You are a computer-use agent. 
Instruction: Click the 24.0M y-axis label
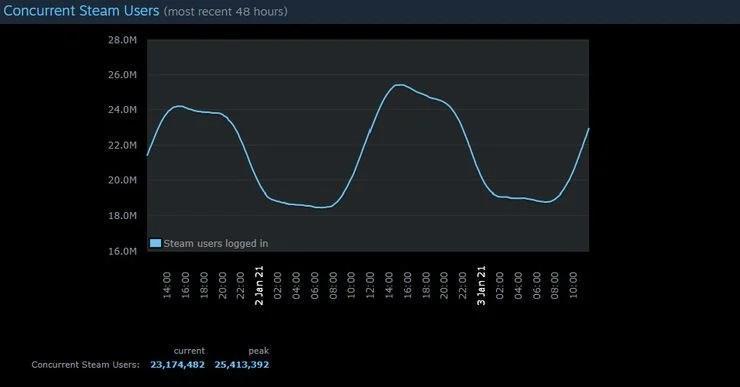pos(122,110)
